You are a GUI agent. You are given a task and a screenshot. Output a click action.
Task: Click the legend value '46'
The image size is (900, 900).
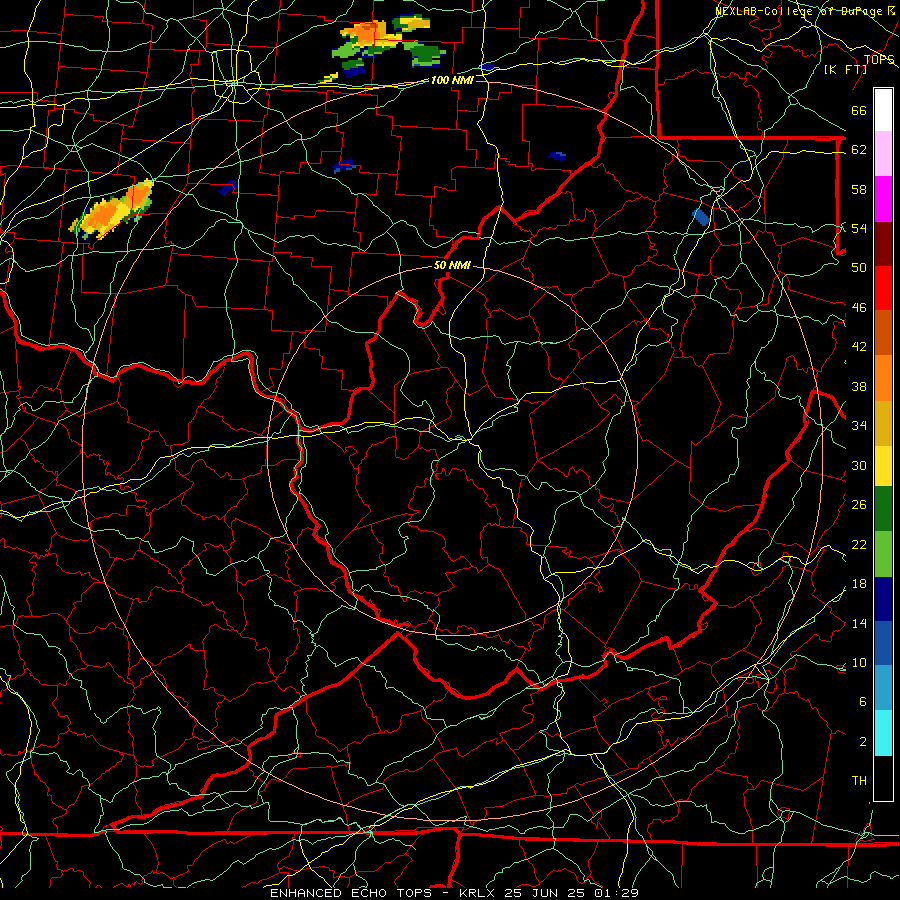[859, 308]
